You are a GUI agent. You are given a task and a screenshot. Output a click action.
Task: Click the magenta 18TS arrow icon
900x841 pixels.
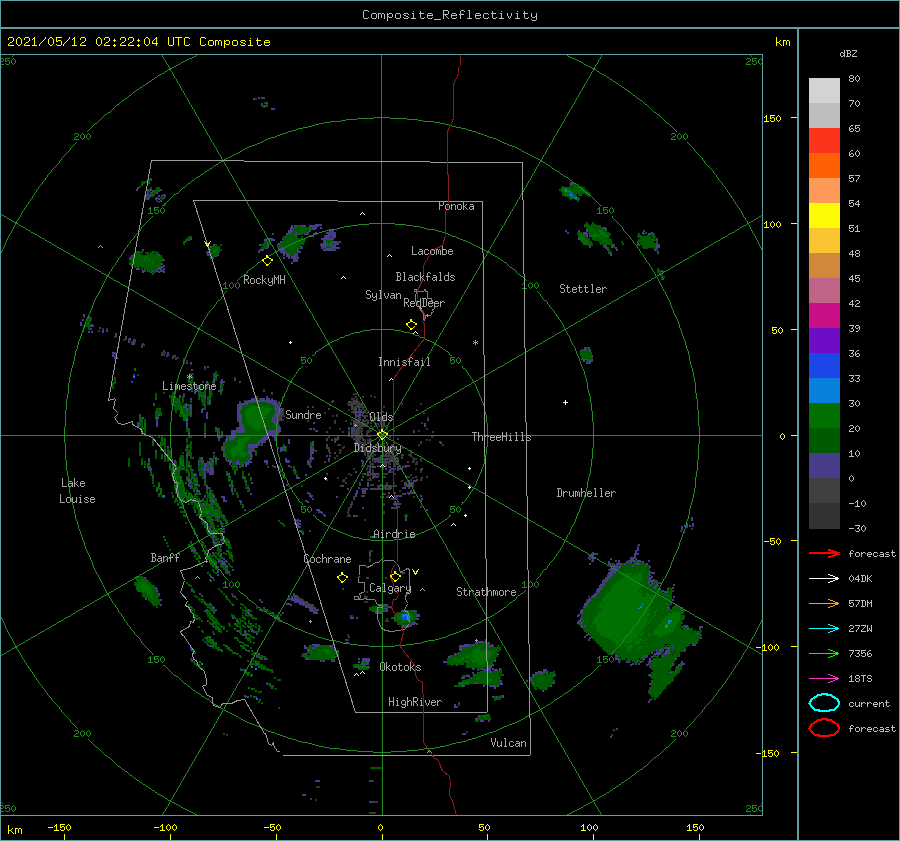click(824, 679)
